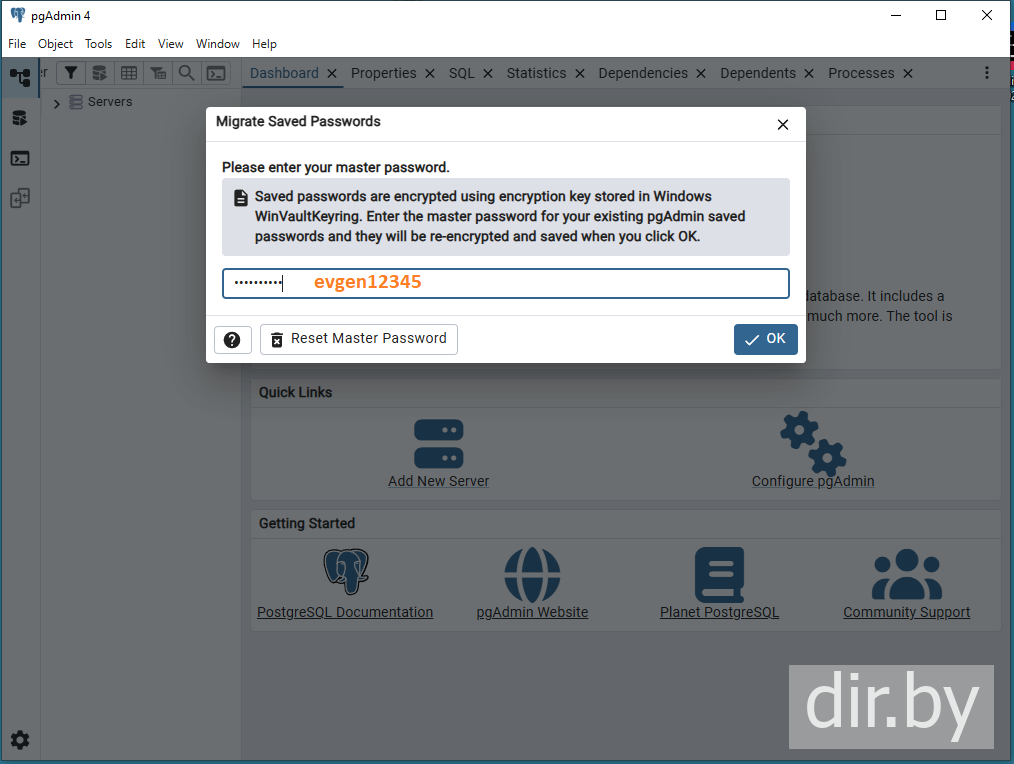Expand the Servers tree node
The height and width of the screenshot is (764, 1014).
[x=57, y=103]
